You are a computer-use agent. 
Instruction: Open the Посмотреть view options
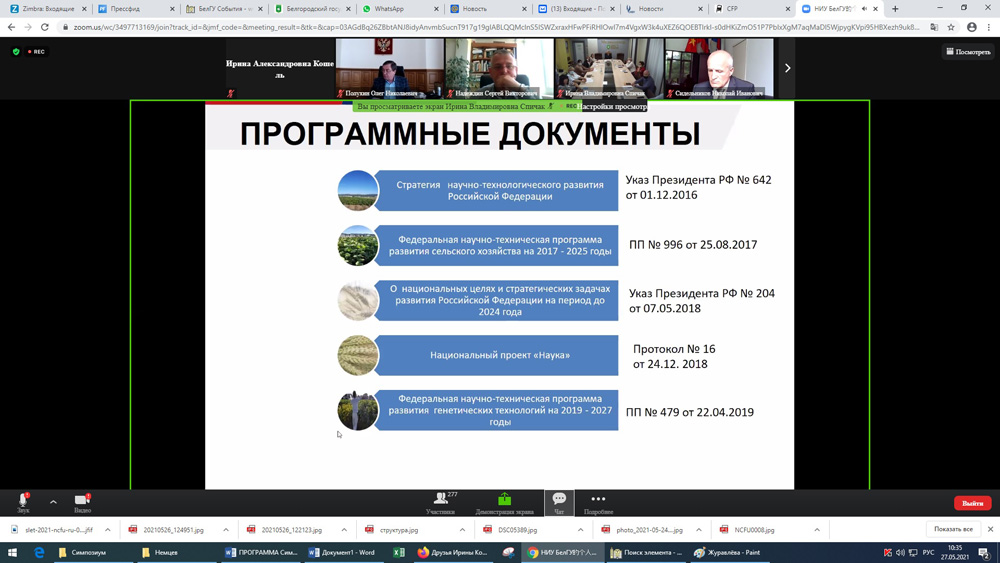click(967, 51)
